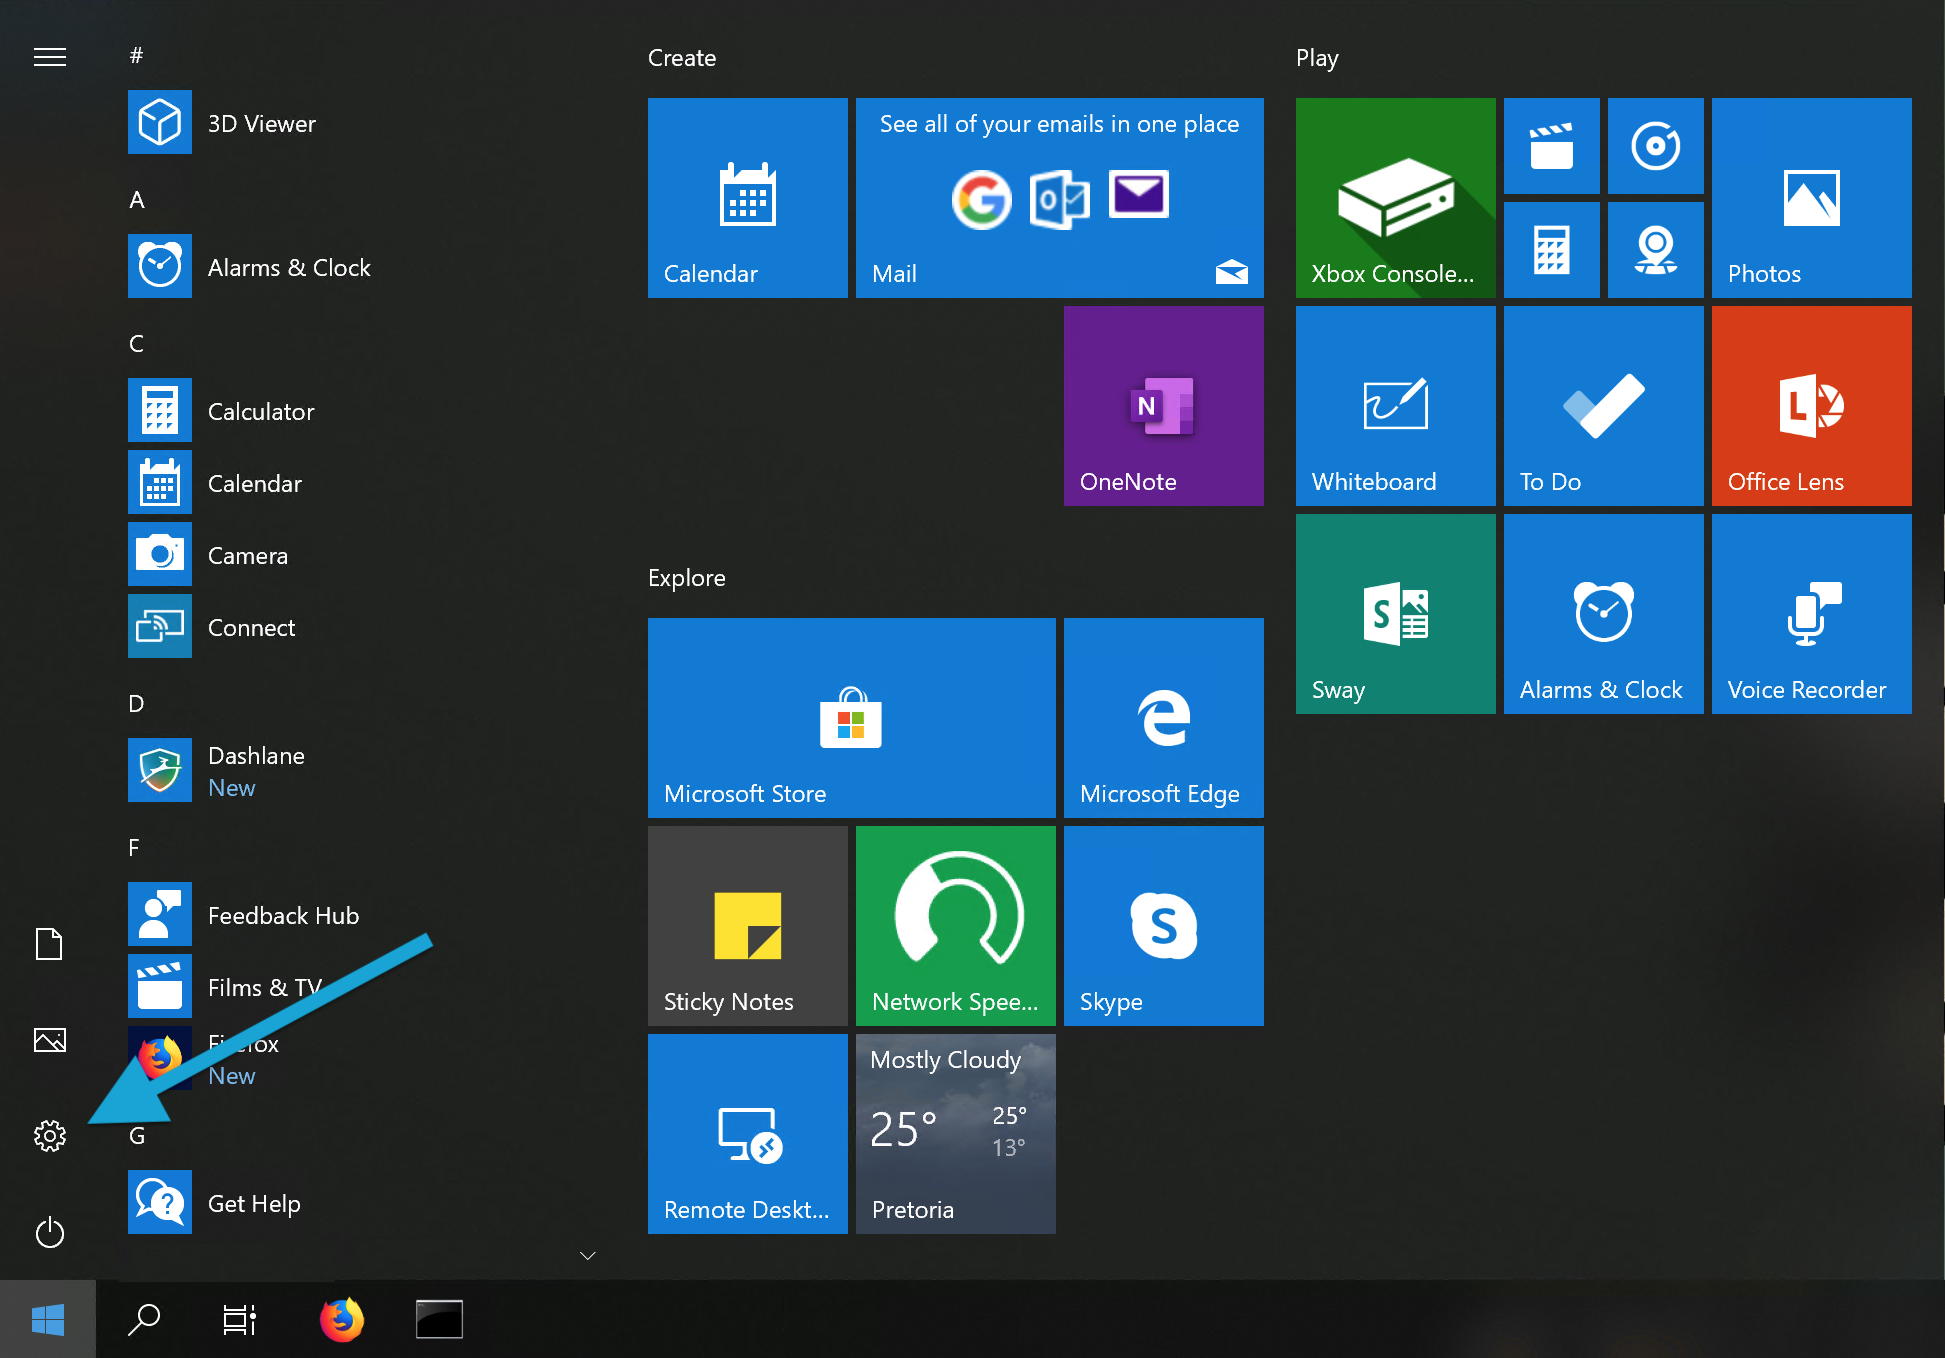Click the down chevron below the app list
The image size is (1945, 1358).
[x=588, y=1255]
